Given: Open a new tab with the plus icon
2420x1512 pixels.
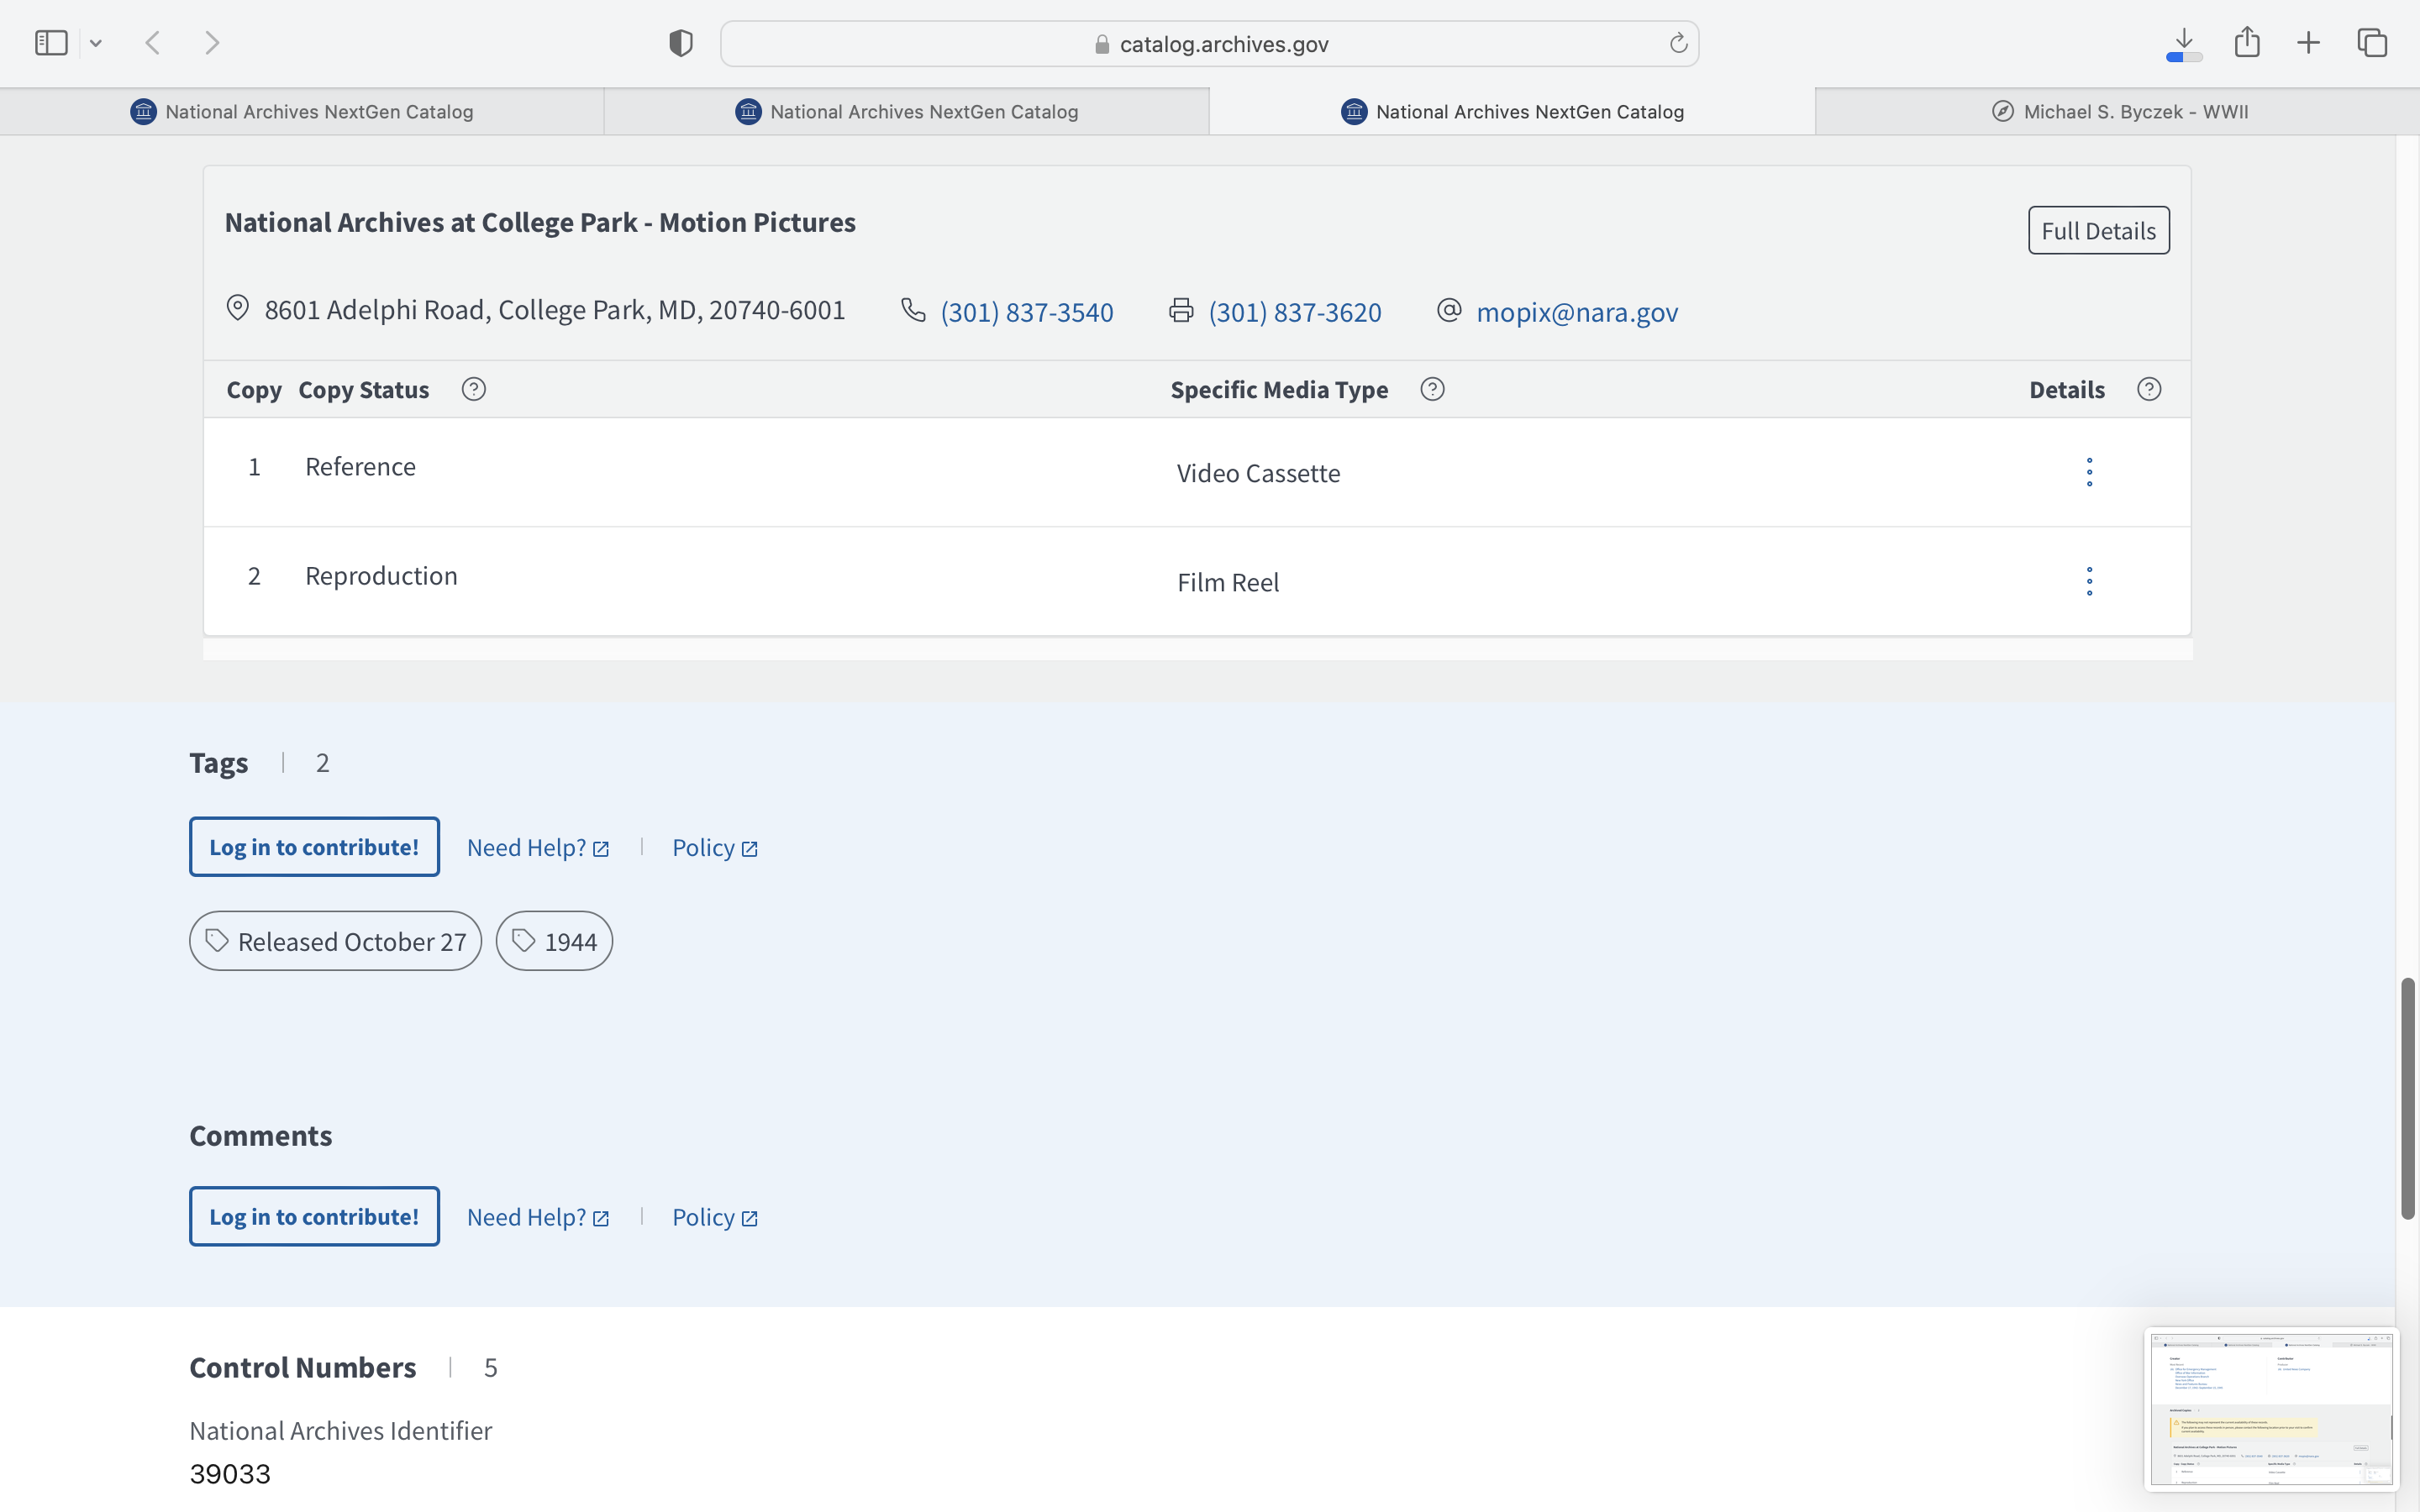Looking at the screenshot, I should pos(2308,43).
